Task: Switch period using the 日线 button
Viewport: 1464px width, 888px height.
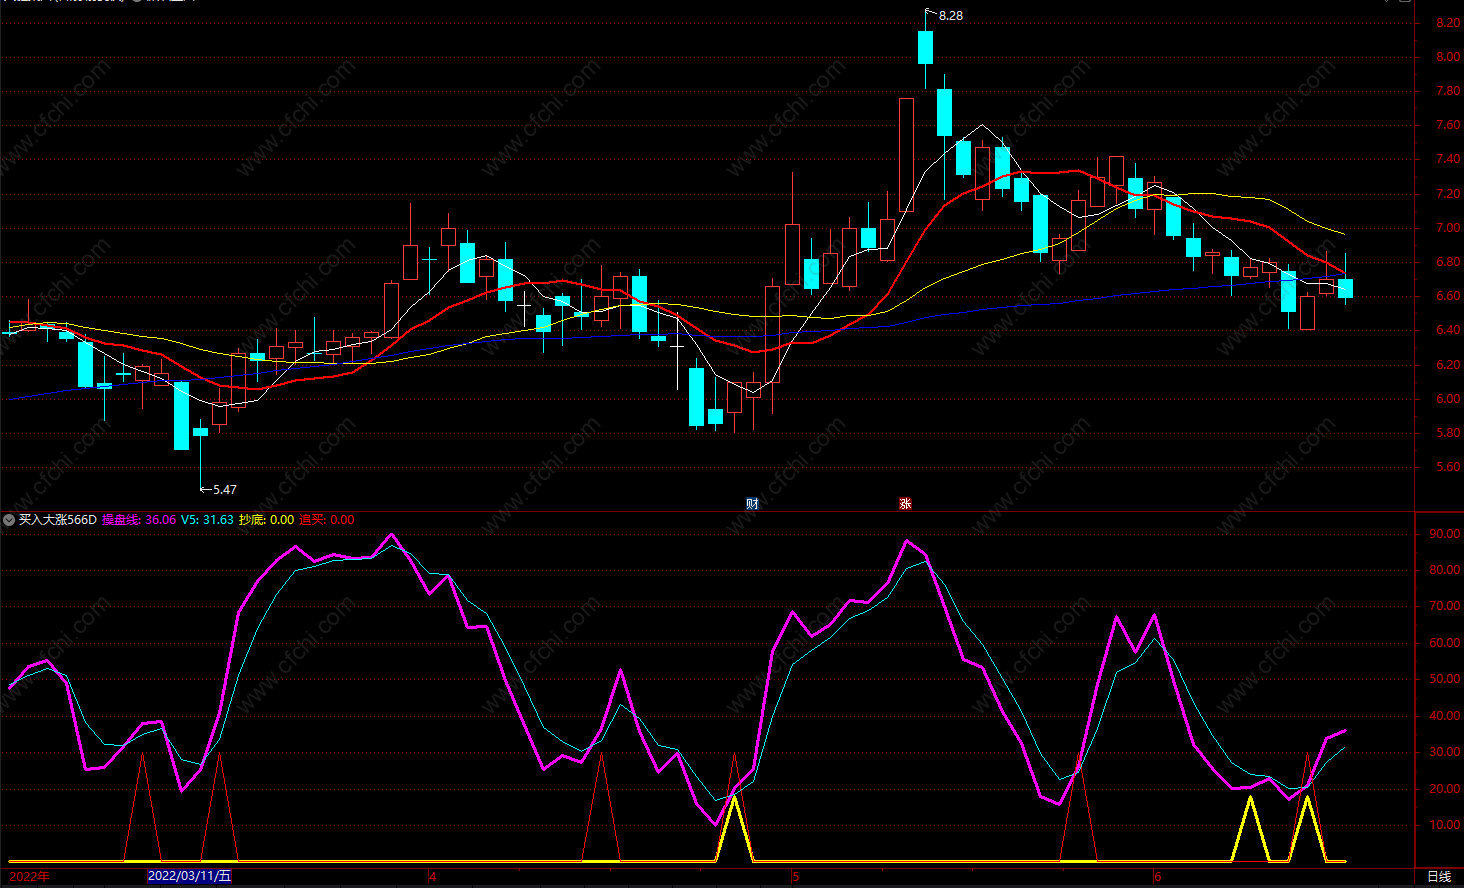Action: [x=1439, y=876]
